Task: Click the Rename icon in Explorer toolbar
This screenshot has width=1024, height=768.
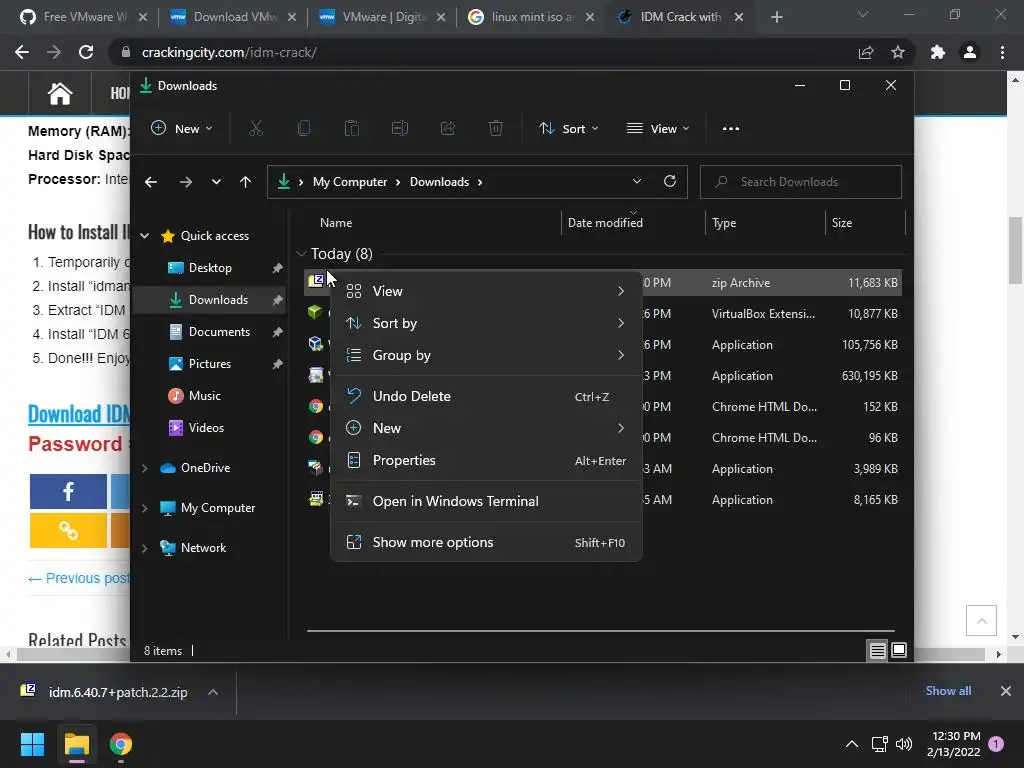Action: click(400, 129)
